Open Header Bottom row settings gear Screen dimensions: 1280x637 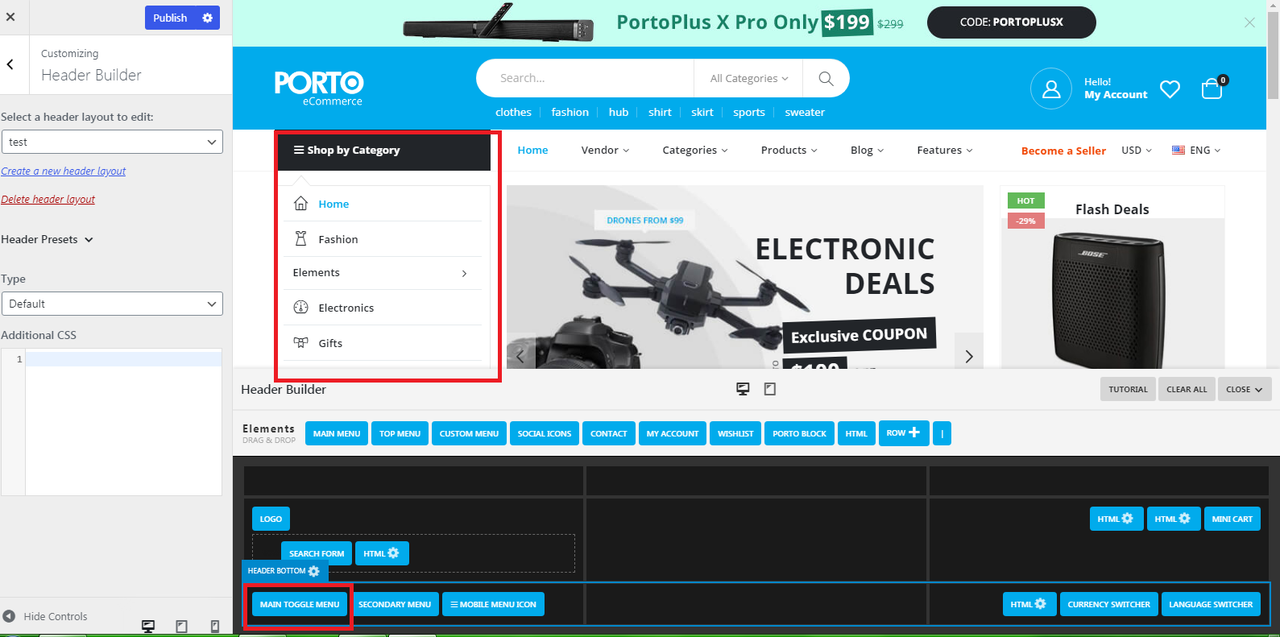point(314,571)
